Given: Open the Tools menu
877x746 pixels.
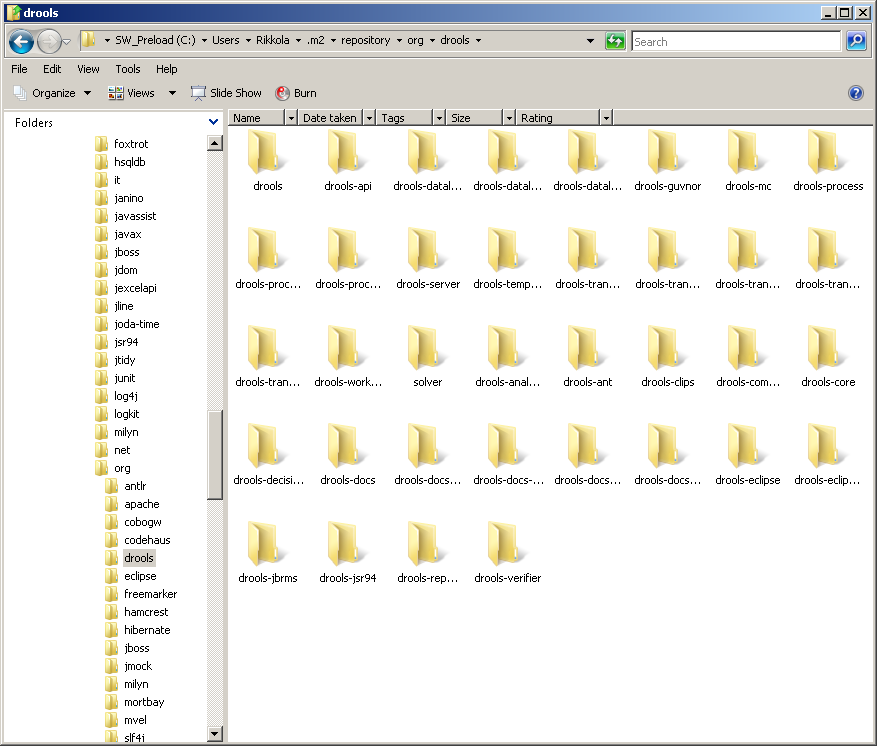Looking at the screenshot, I should pos(128,69).
